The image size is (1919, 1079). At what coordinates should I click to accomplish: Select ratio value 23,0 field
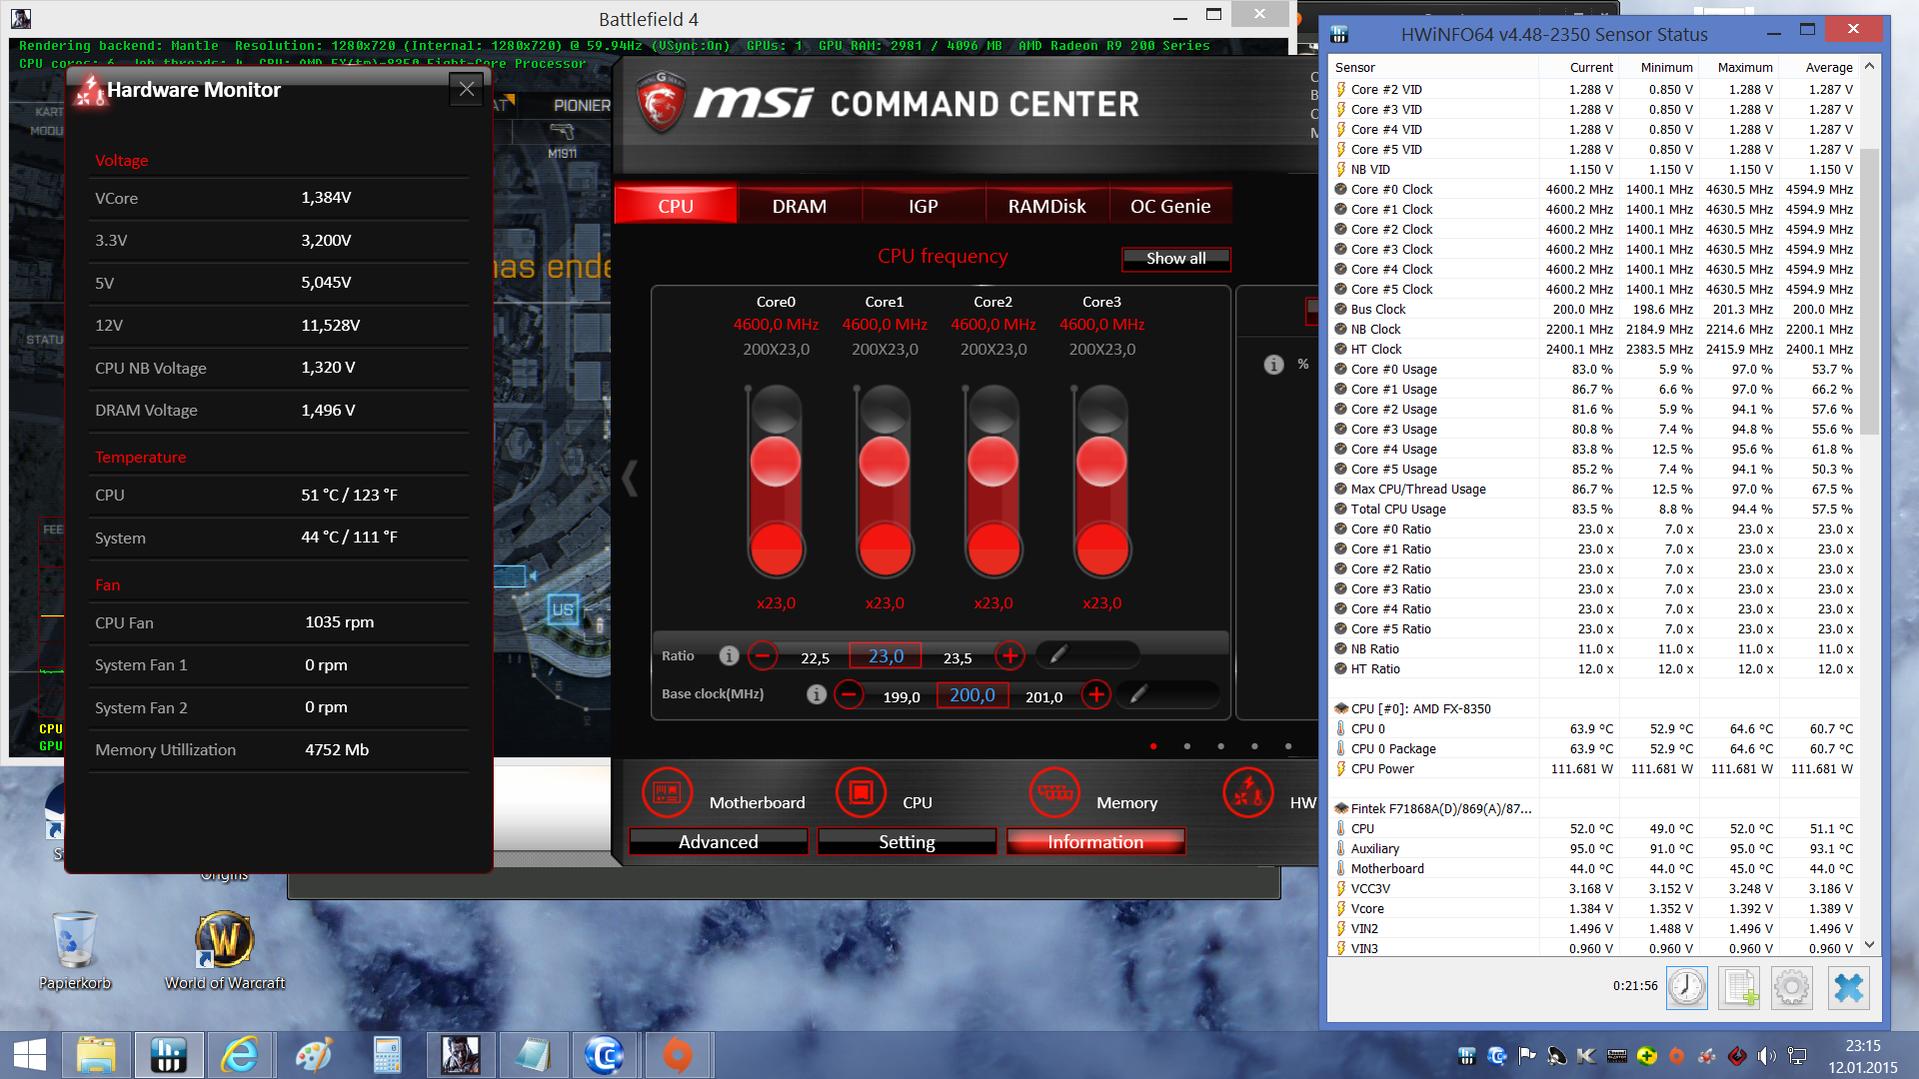click(x=885, y=656)
